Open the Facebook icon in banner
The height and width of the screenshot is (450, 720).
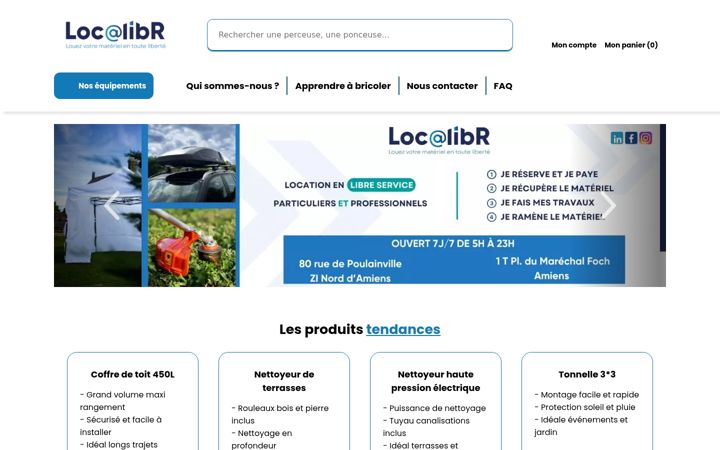coord(631,138)
